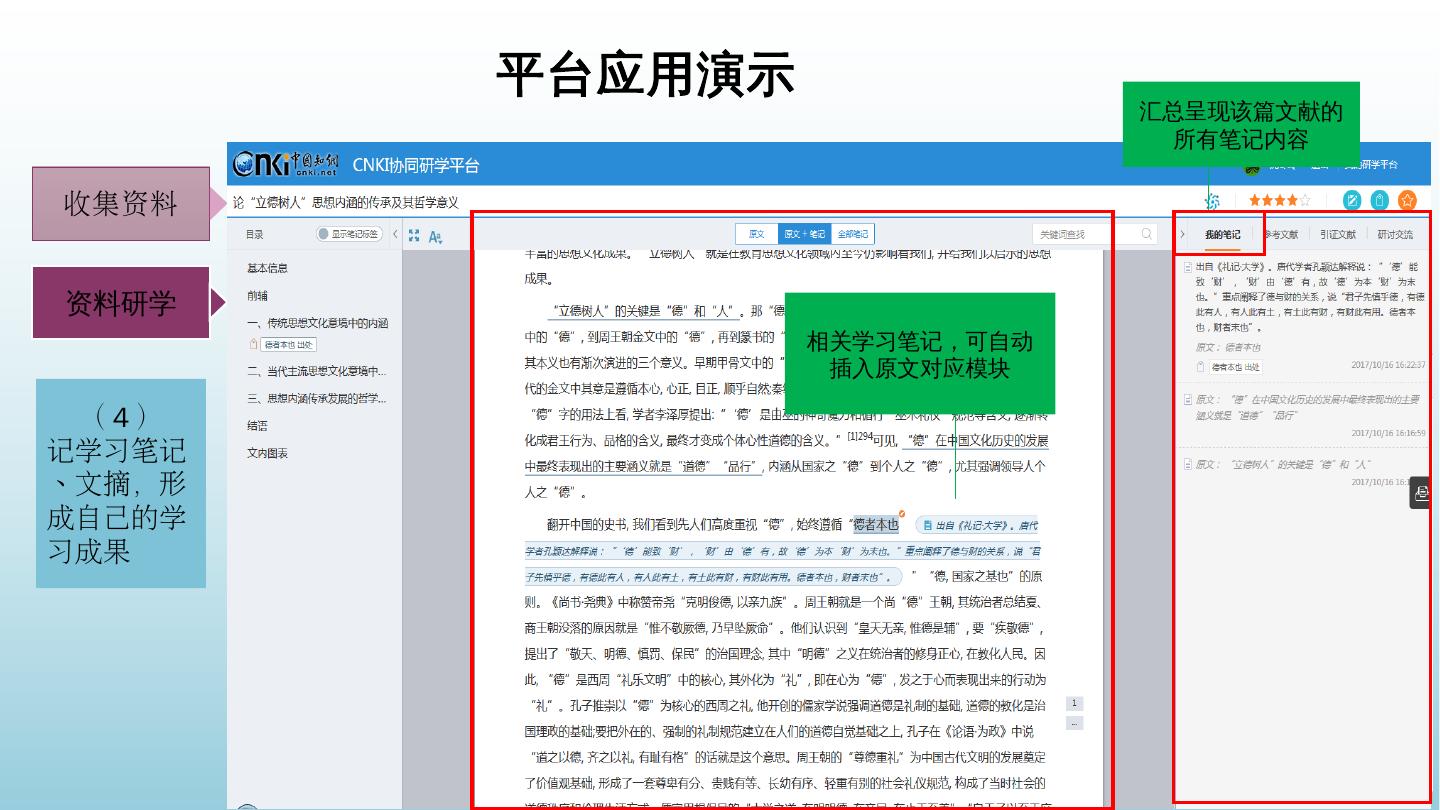Click the 目录 heading in the sidebar
This screenshot has width=1440, height=810.
click(256, 235)
